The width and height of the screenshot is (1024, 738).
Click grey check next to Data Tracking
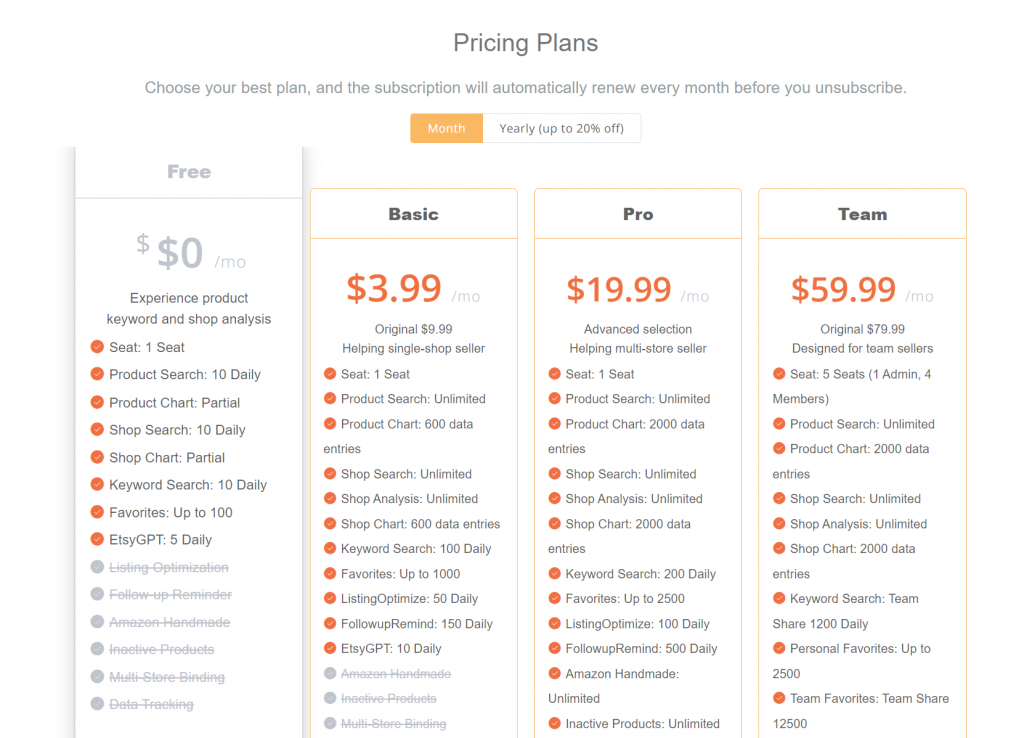97,704
